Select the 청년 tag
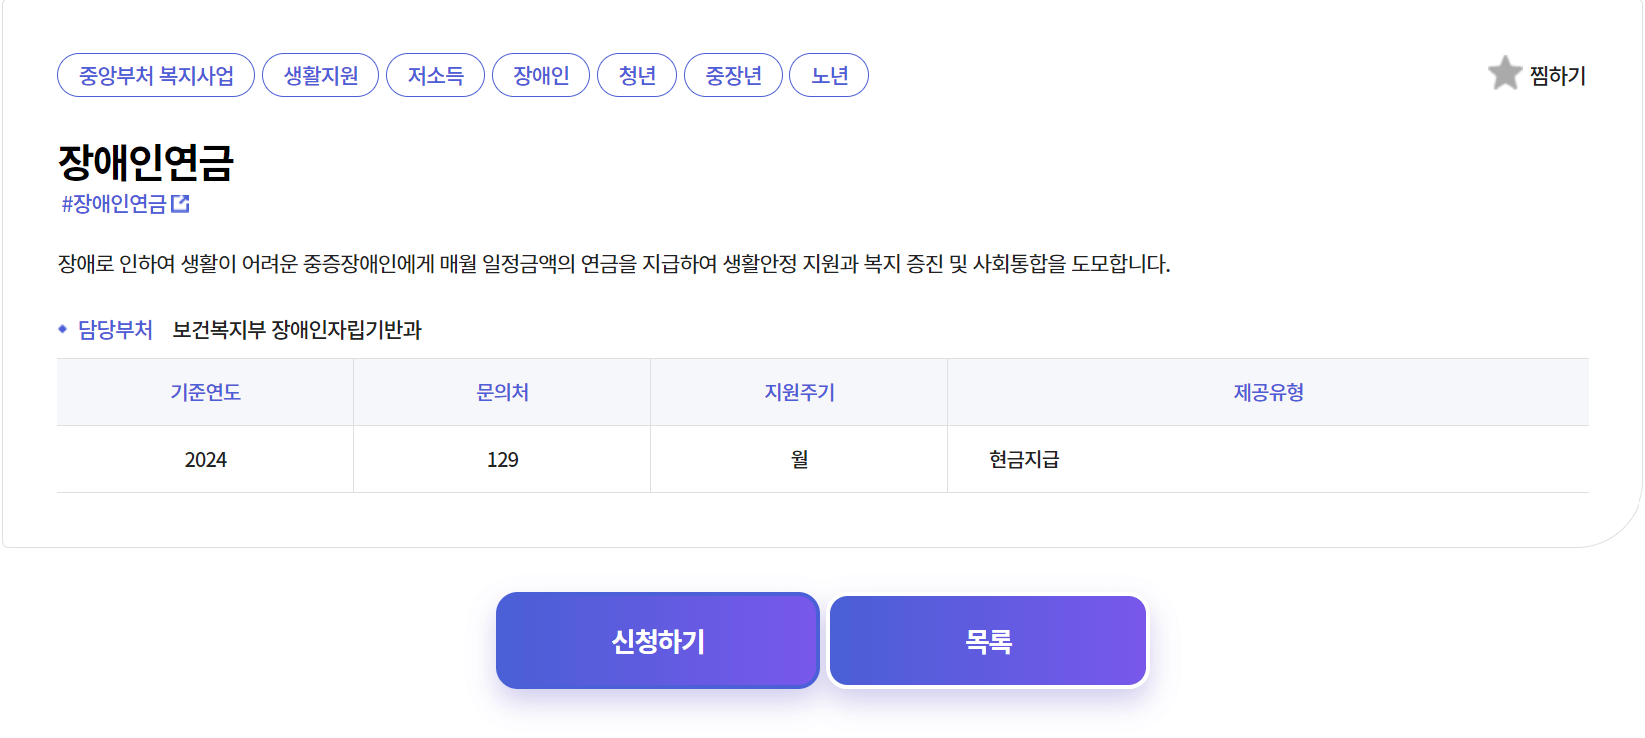The height and width of the screenshot is (738, 1645). tap(637, 74)
